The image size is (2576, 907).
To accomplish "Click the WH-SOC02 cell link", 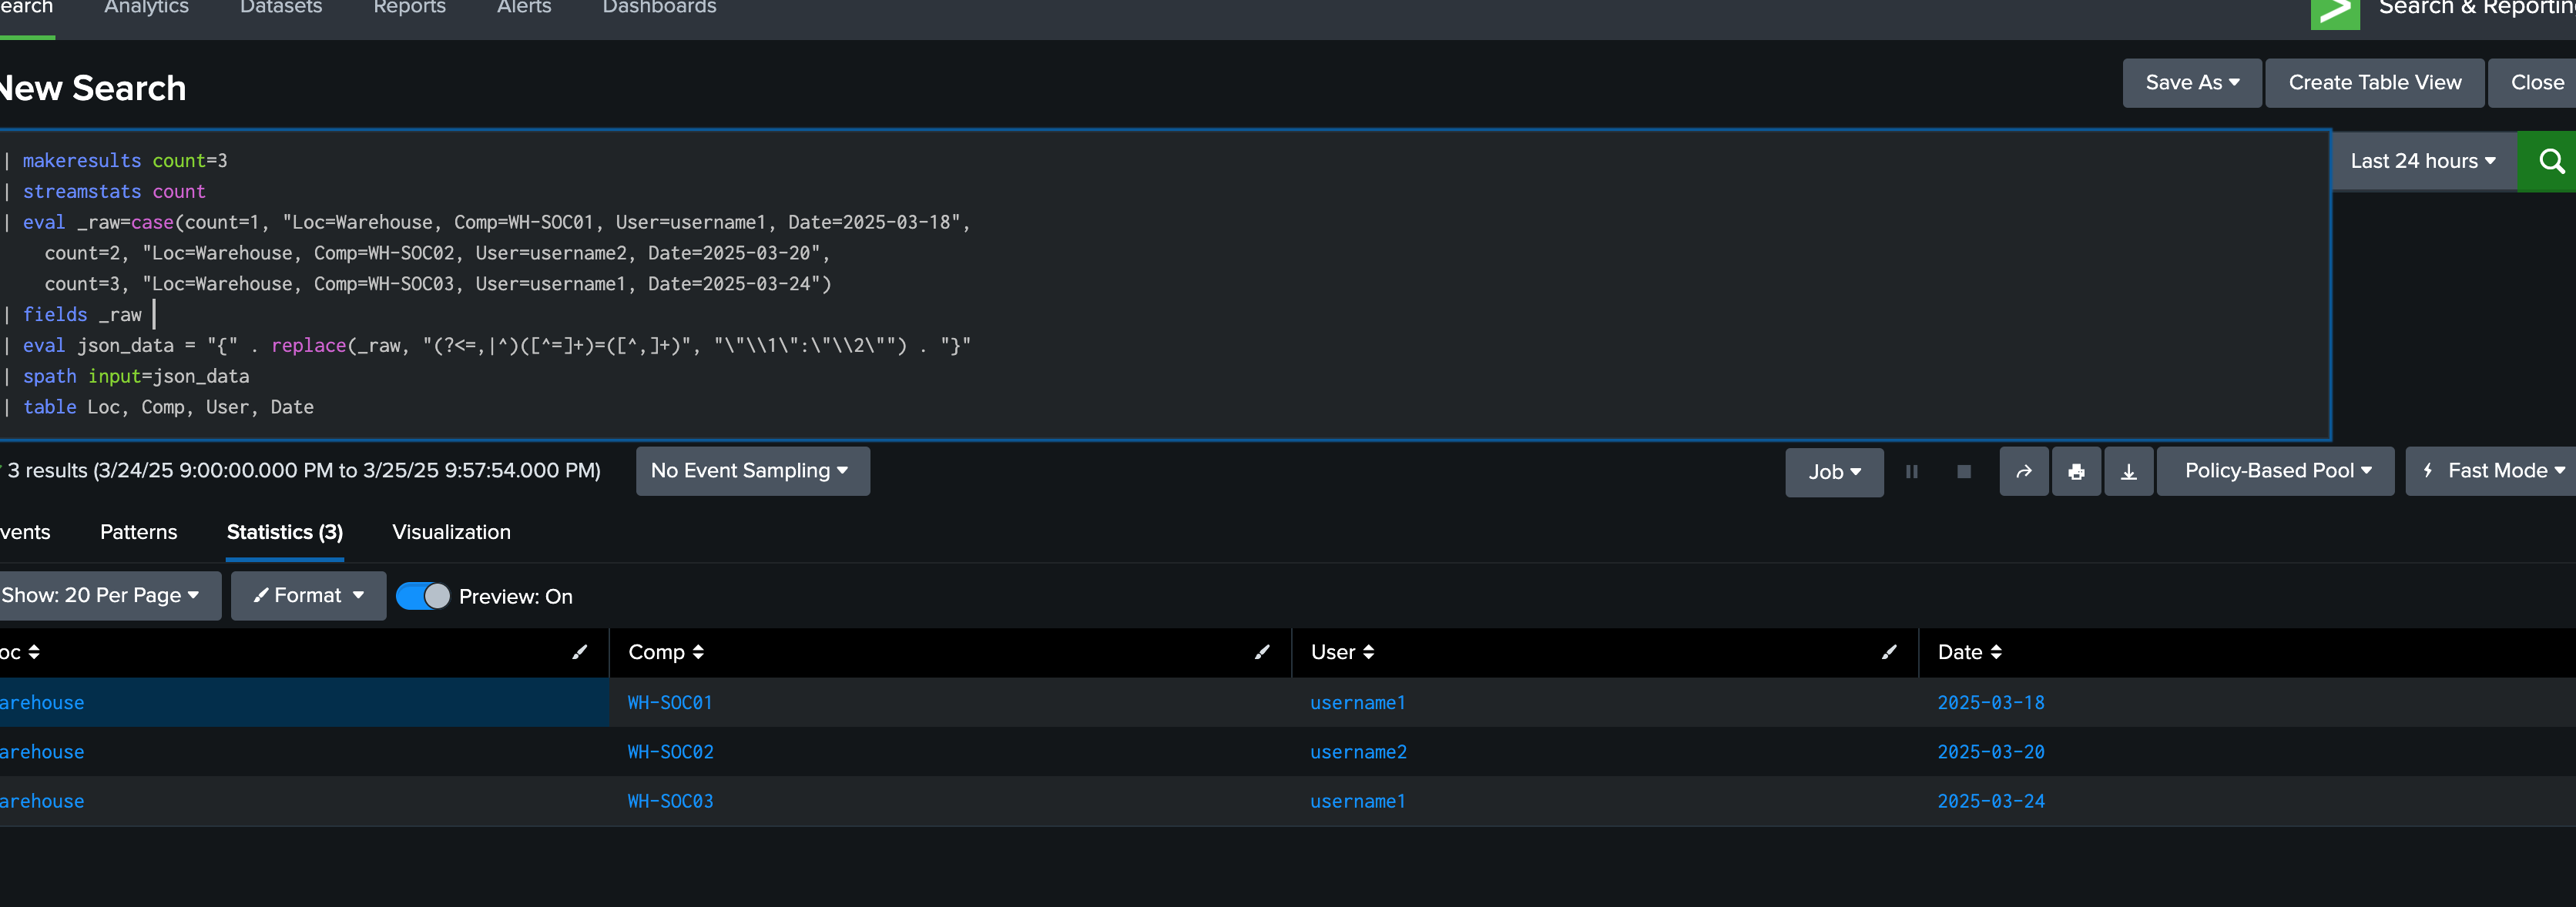I will (670, 752).
